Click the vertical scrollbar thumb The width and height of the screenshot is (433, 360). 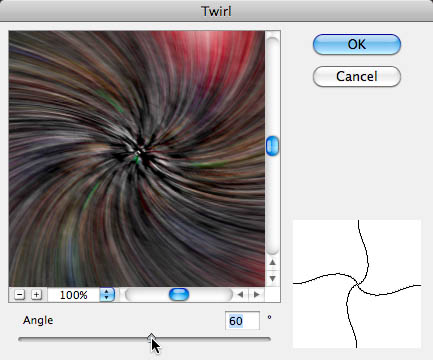click(x=272, y=146)
